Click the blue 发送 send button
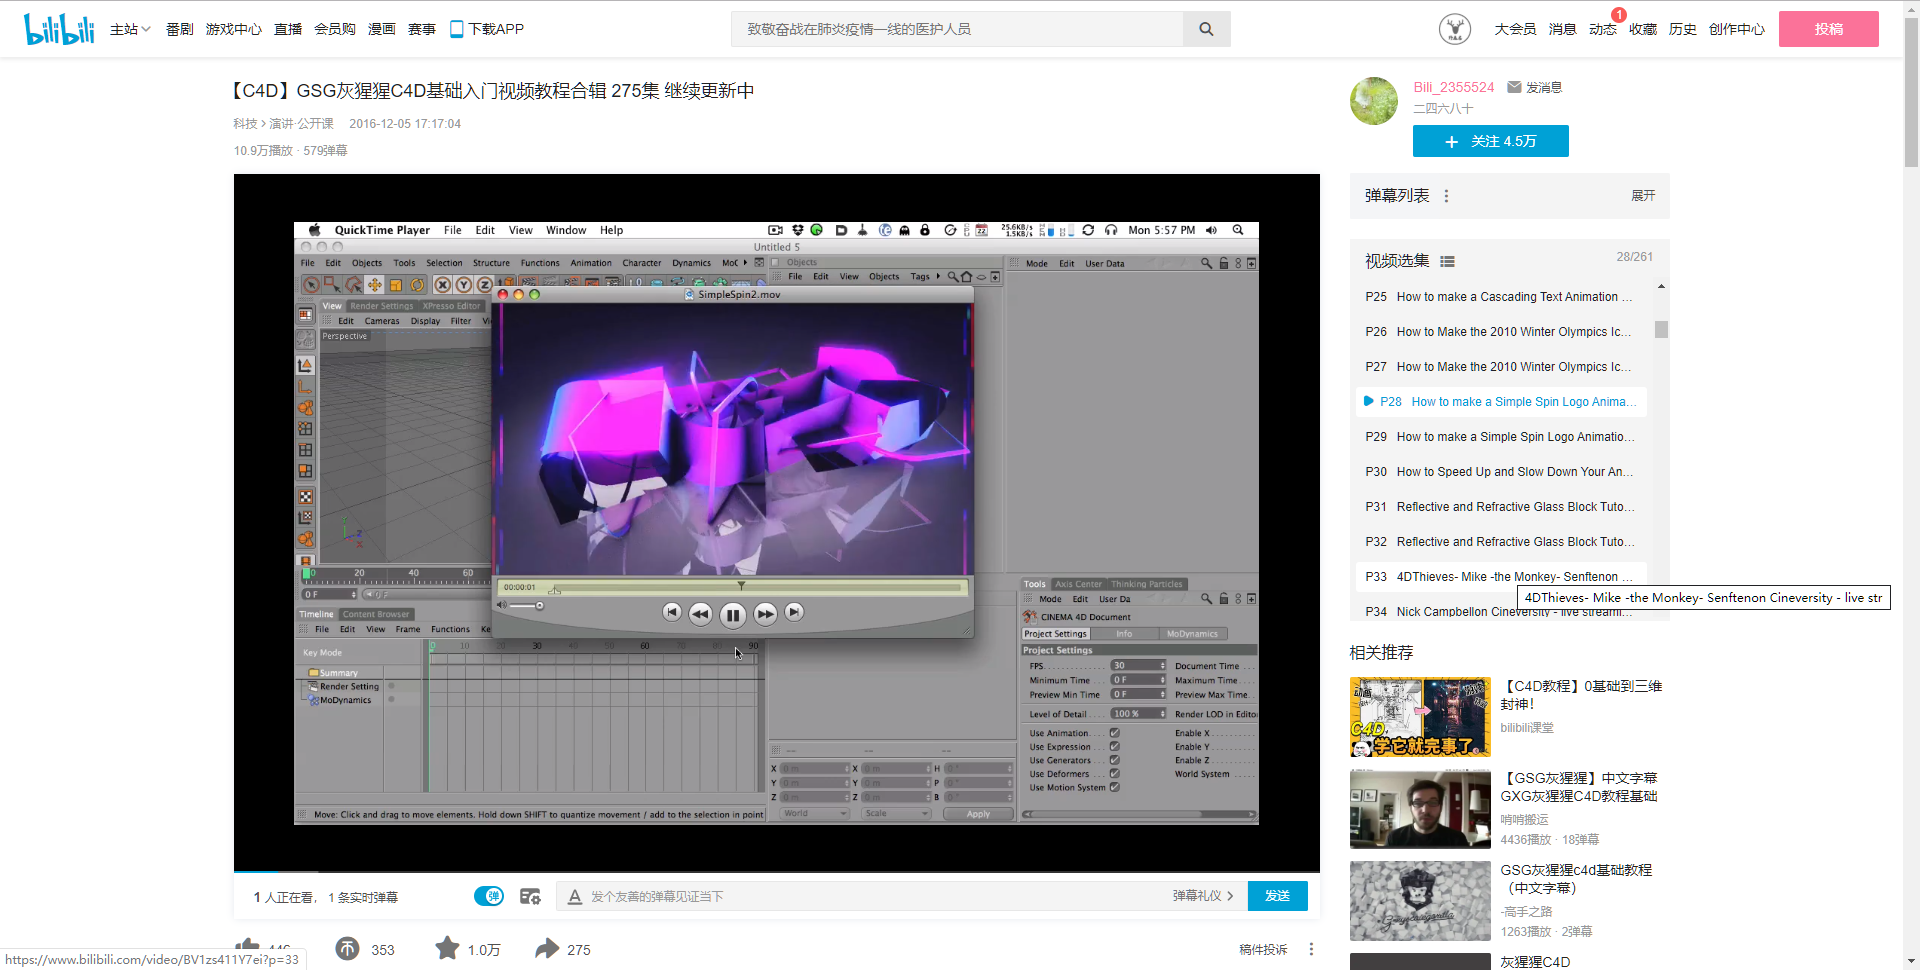The height and width of the screenshot is (970, 1920). pyautogui.click(x=1277, y=896)
